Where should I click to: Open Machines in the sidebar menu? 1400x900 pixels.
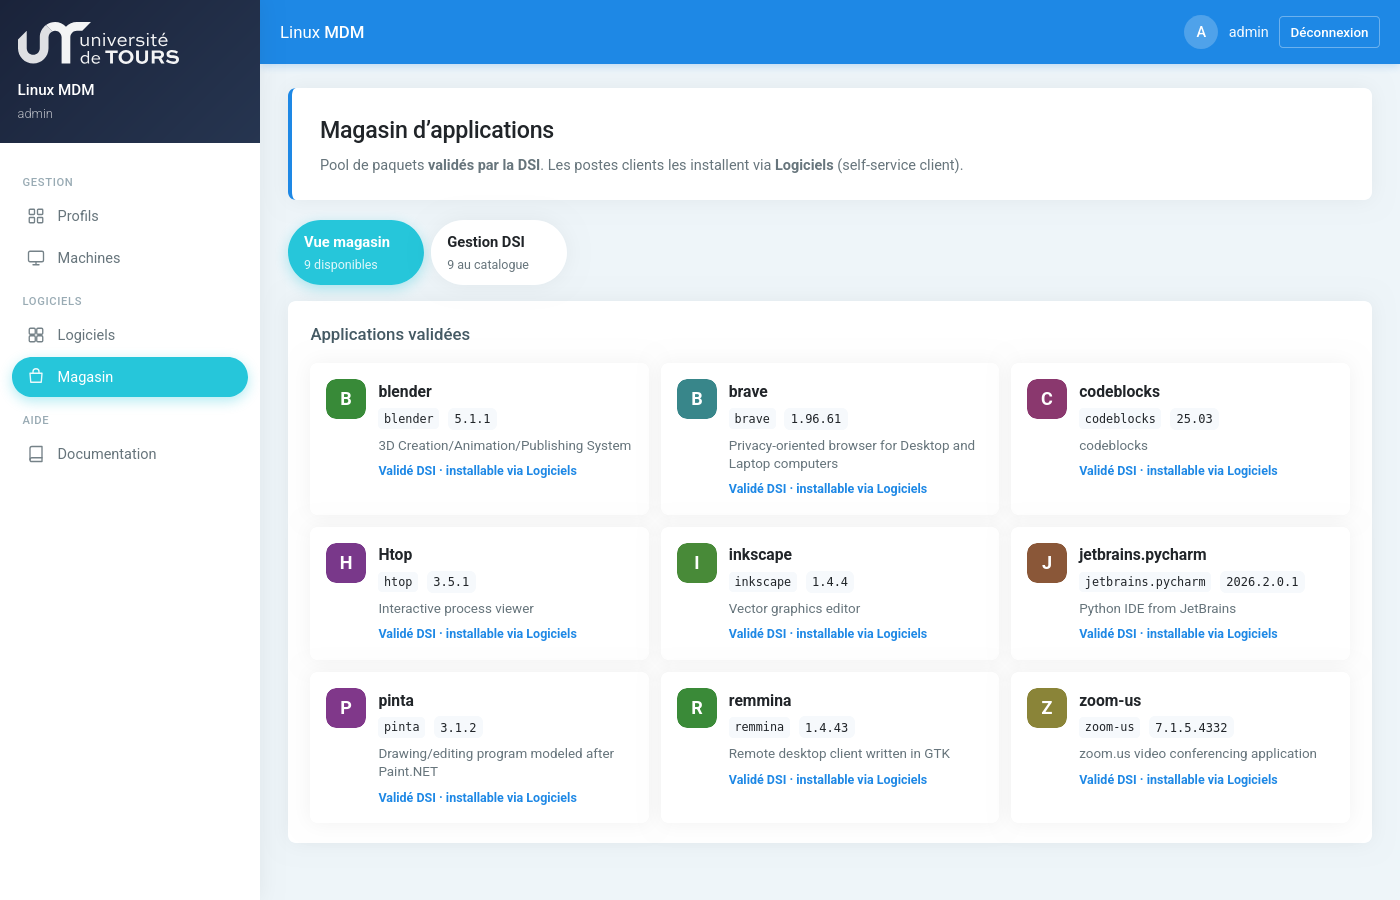[x=130, y=258]
